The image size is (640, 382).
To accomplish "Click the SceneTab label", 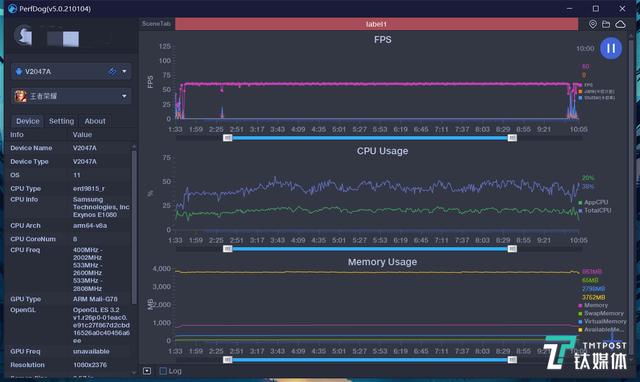I will [x=156, y=24].
